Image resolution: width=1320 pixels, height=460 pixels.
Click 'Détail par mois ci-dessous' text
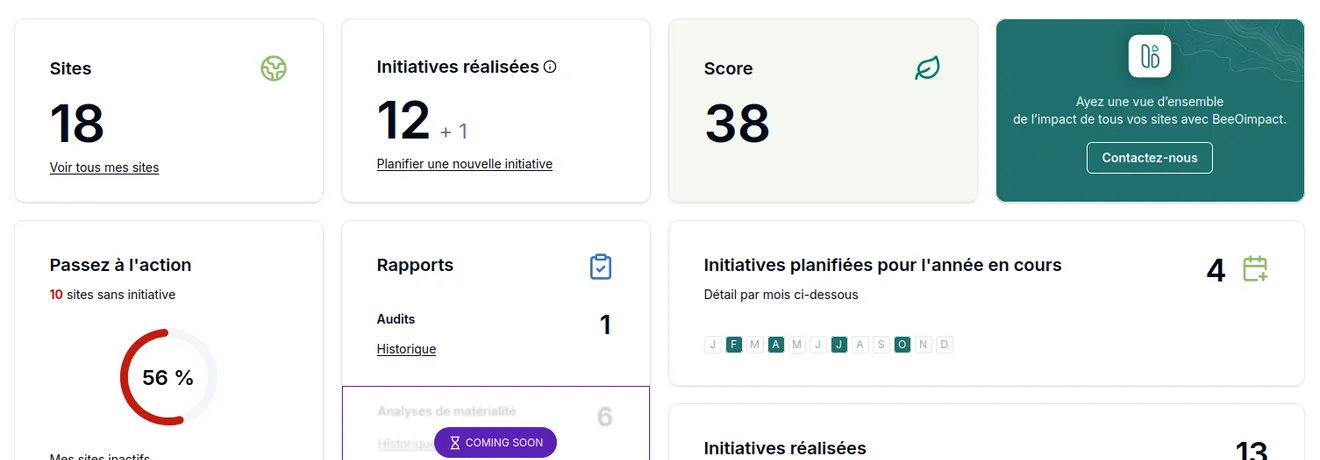tap(781, 295)
